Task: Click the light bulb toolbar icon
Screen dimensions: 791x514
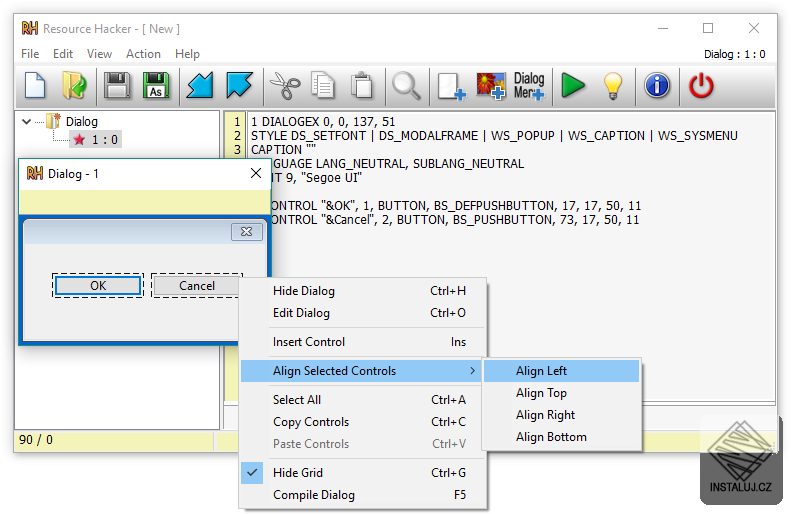Action: pyautogui.click(x=612, y=85)
